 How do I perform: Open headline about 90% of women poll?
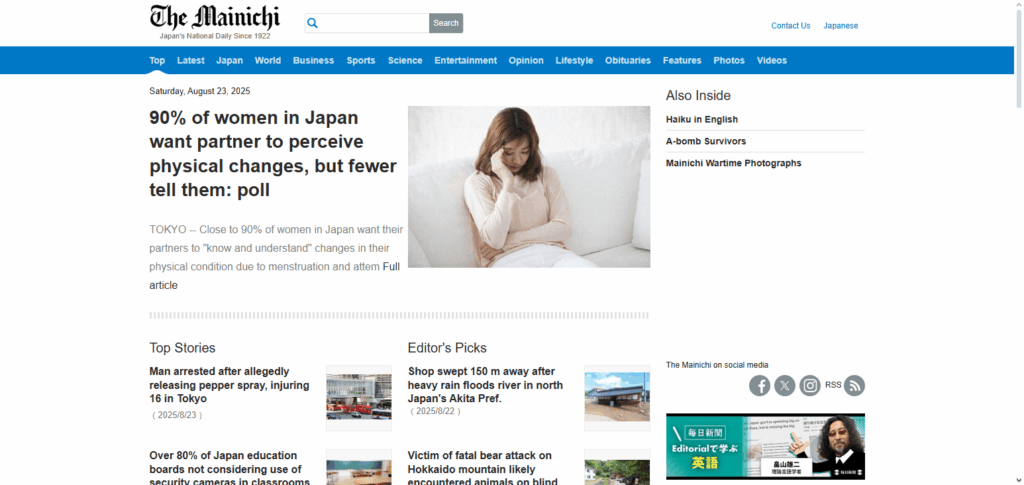[x=273, y=154]
